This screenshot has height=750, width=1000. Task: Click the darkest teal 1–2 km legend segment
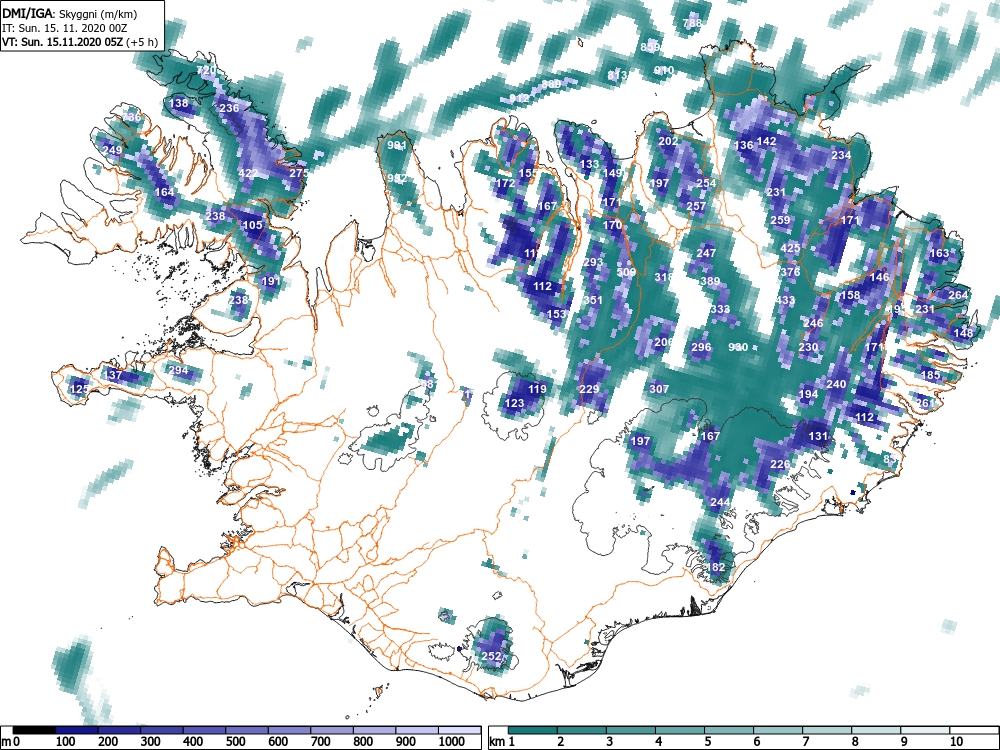(x=533, y=730)
